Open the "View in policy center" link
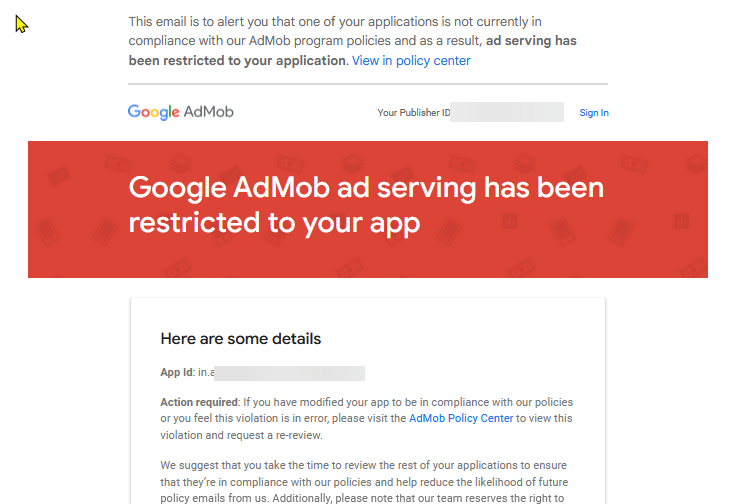 (x=411, y=61)
